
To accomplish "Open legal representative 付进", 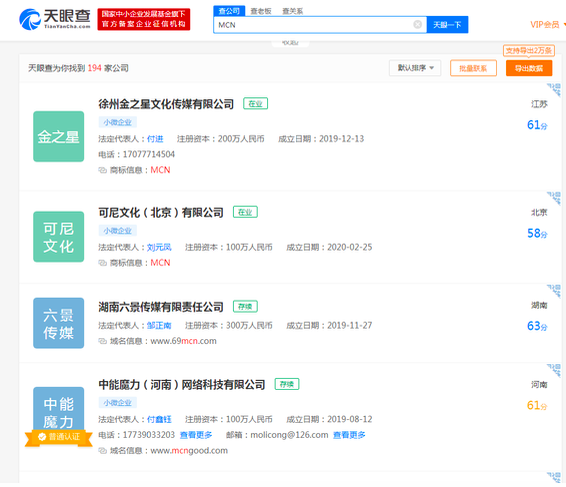I will (155, 139).
